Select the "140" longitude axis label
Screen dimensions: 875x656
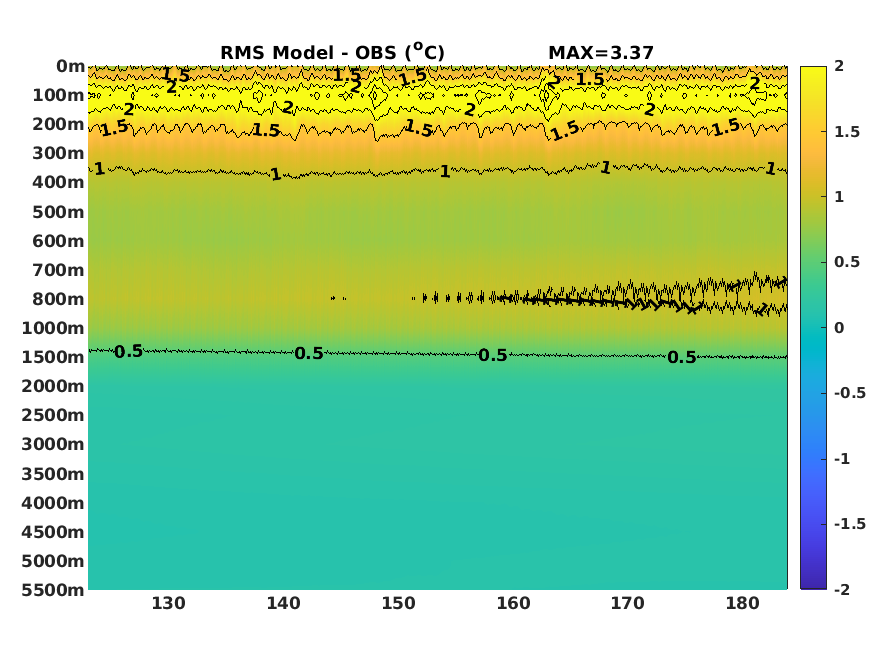(283, 604)
